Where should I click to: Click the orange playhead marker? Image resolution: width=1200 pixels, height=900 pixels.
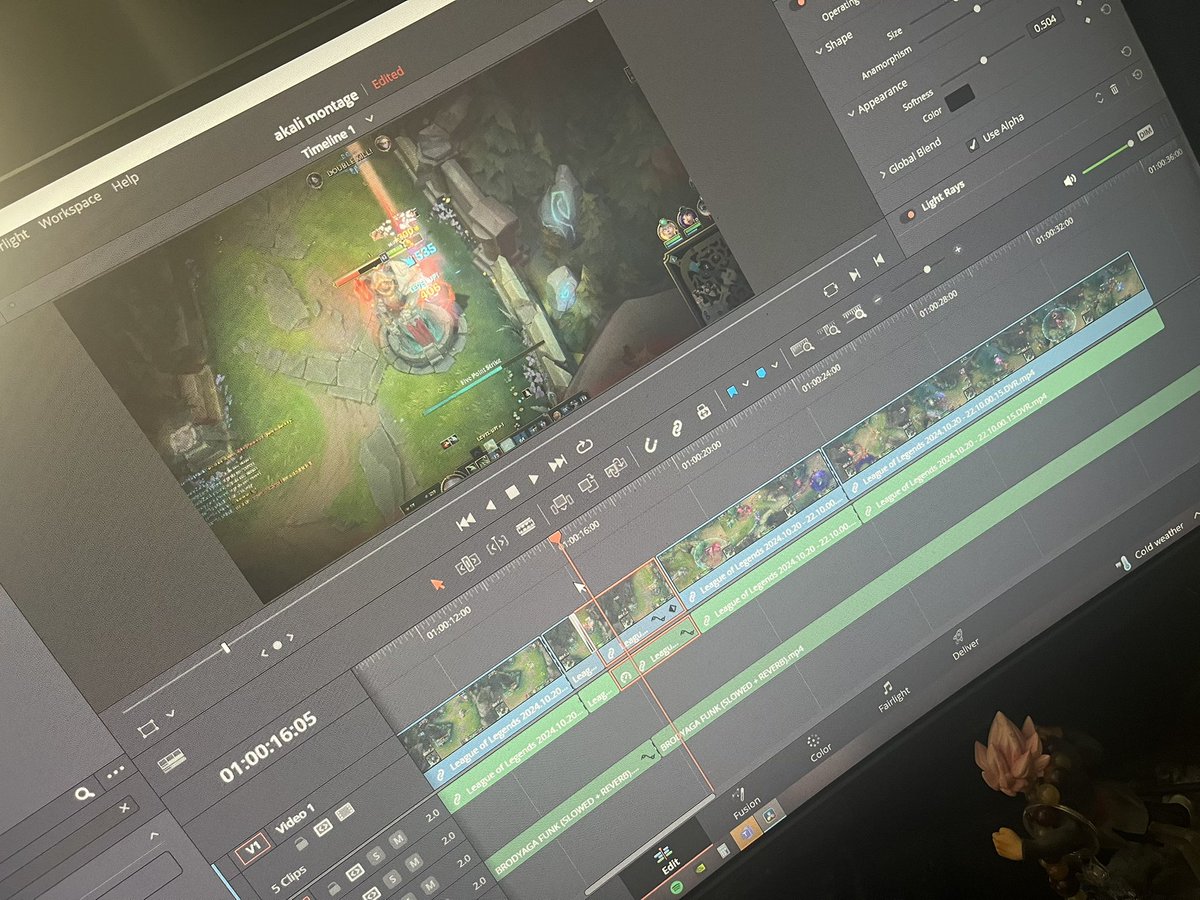(x=554, y=539)
